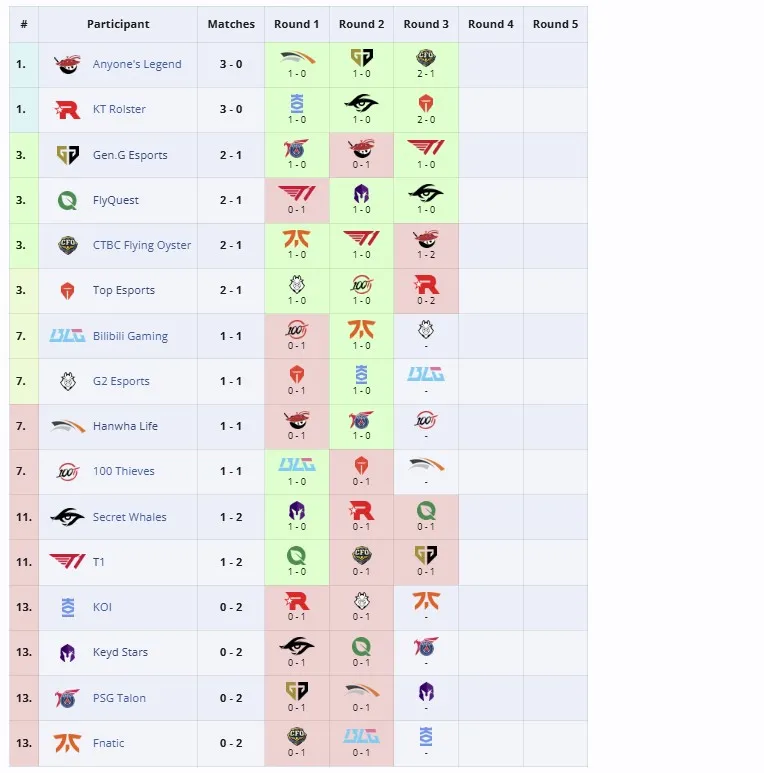Open the G2 Esports team link

pyautogui.click(x=121, y=381)
